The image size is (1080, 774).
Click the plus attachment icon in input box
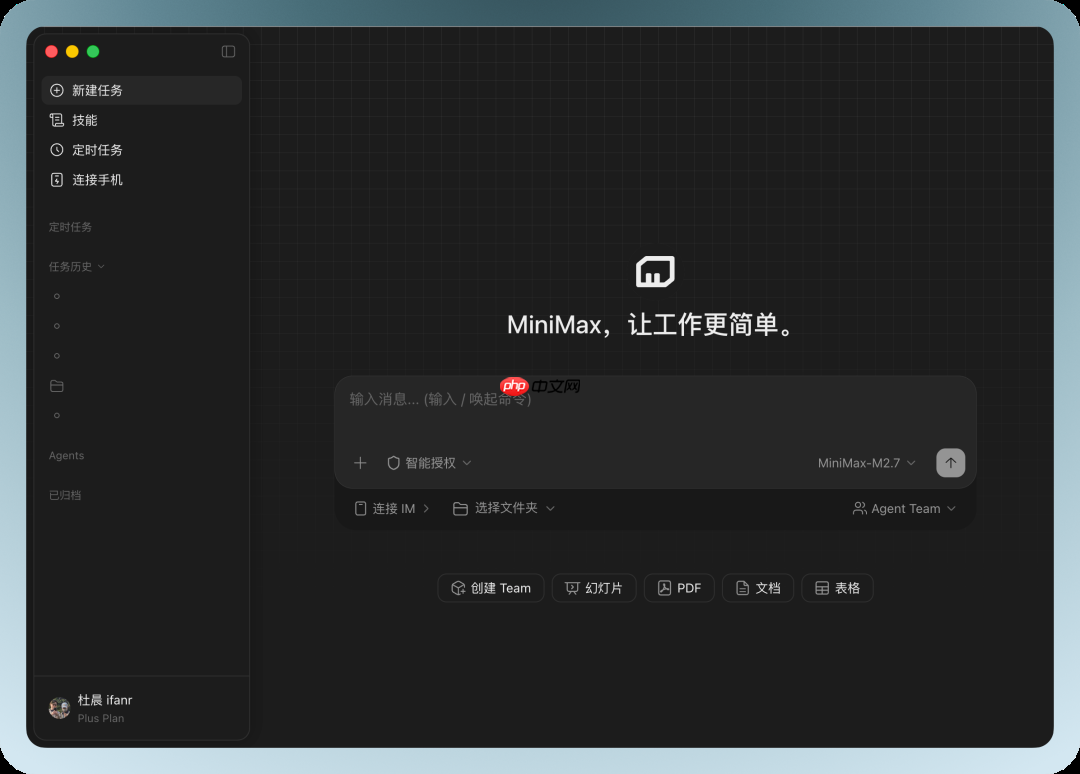[x=360, y=463]
